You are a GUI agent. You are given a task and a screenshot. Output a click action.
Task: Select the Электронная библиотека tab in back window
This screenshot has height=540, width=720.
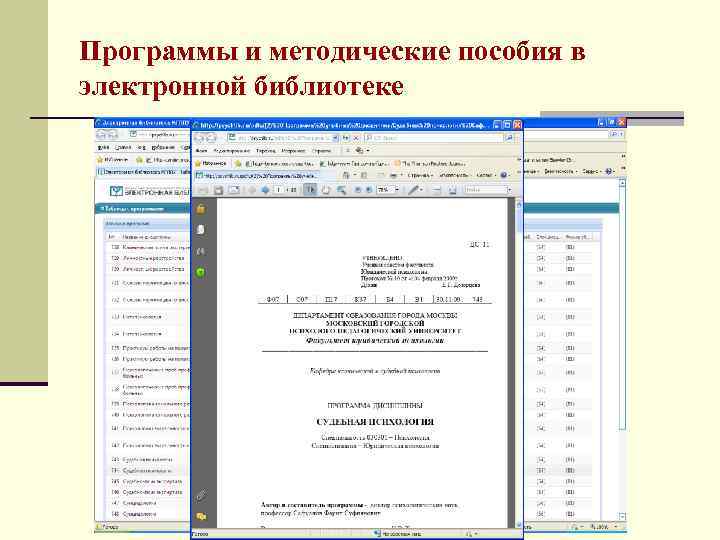click(x=142, y=172)
